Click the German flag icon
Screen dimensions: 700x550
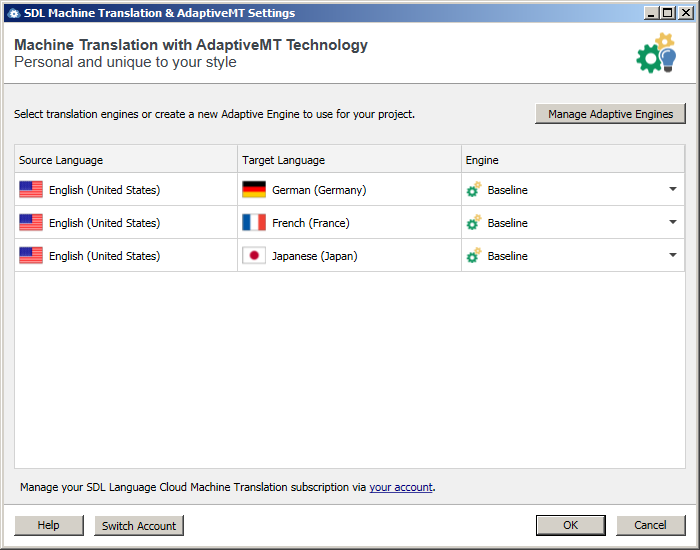[x=254, y=189]
